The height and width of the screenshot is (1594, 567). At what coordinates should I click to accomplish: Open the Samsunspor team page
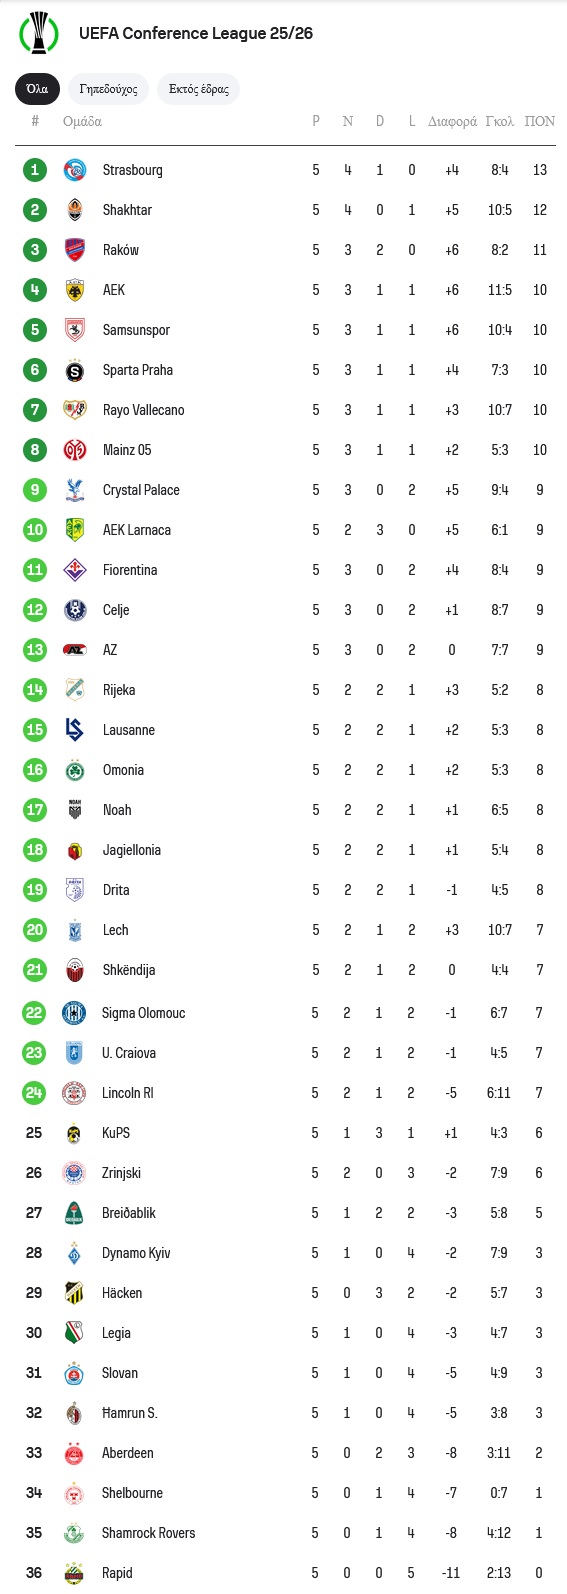[136, 330]
